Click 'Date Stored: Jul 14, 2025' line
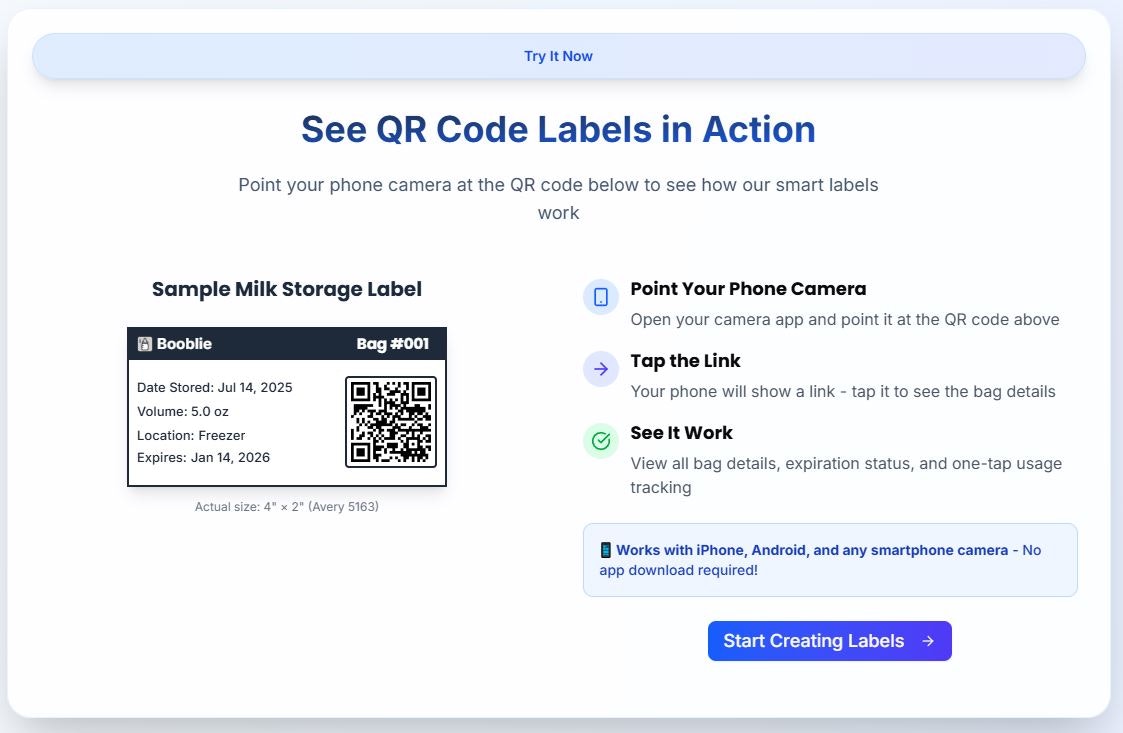Image resolution: width=1123 pixels, height=733 pixels. point(215,388)
